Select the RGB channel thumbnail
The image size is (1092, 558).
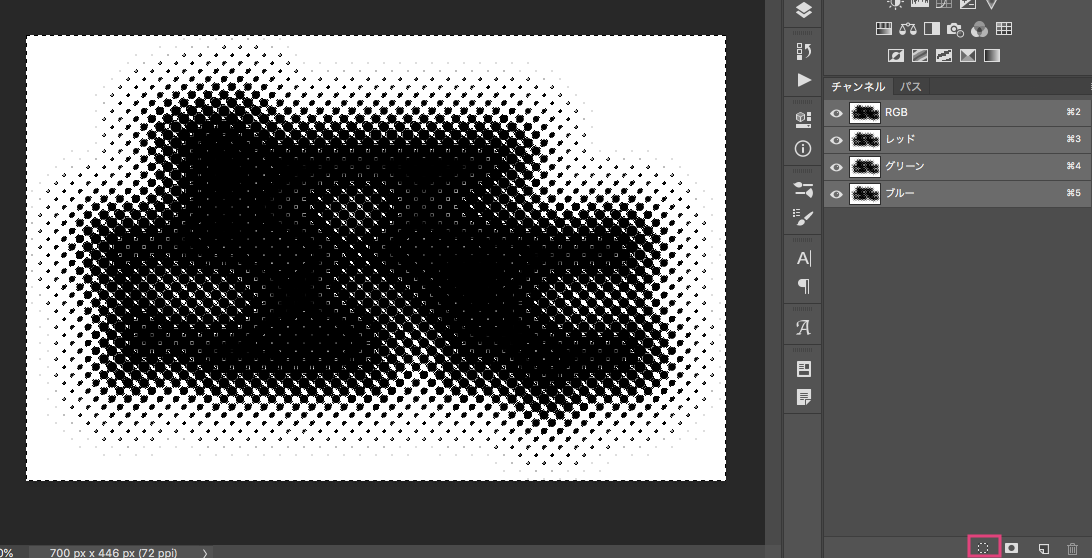coord(865,113)
